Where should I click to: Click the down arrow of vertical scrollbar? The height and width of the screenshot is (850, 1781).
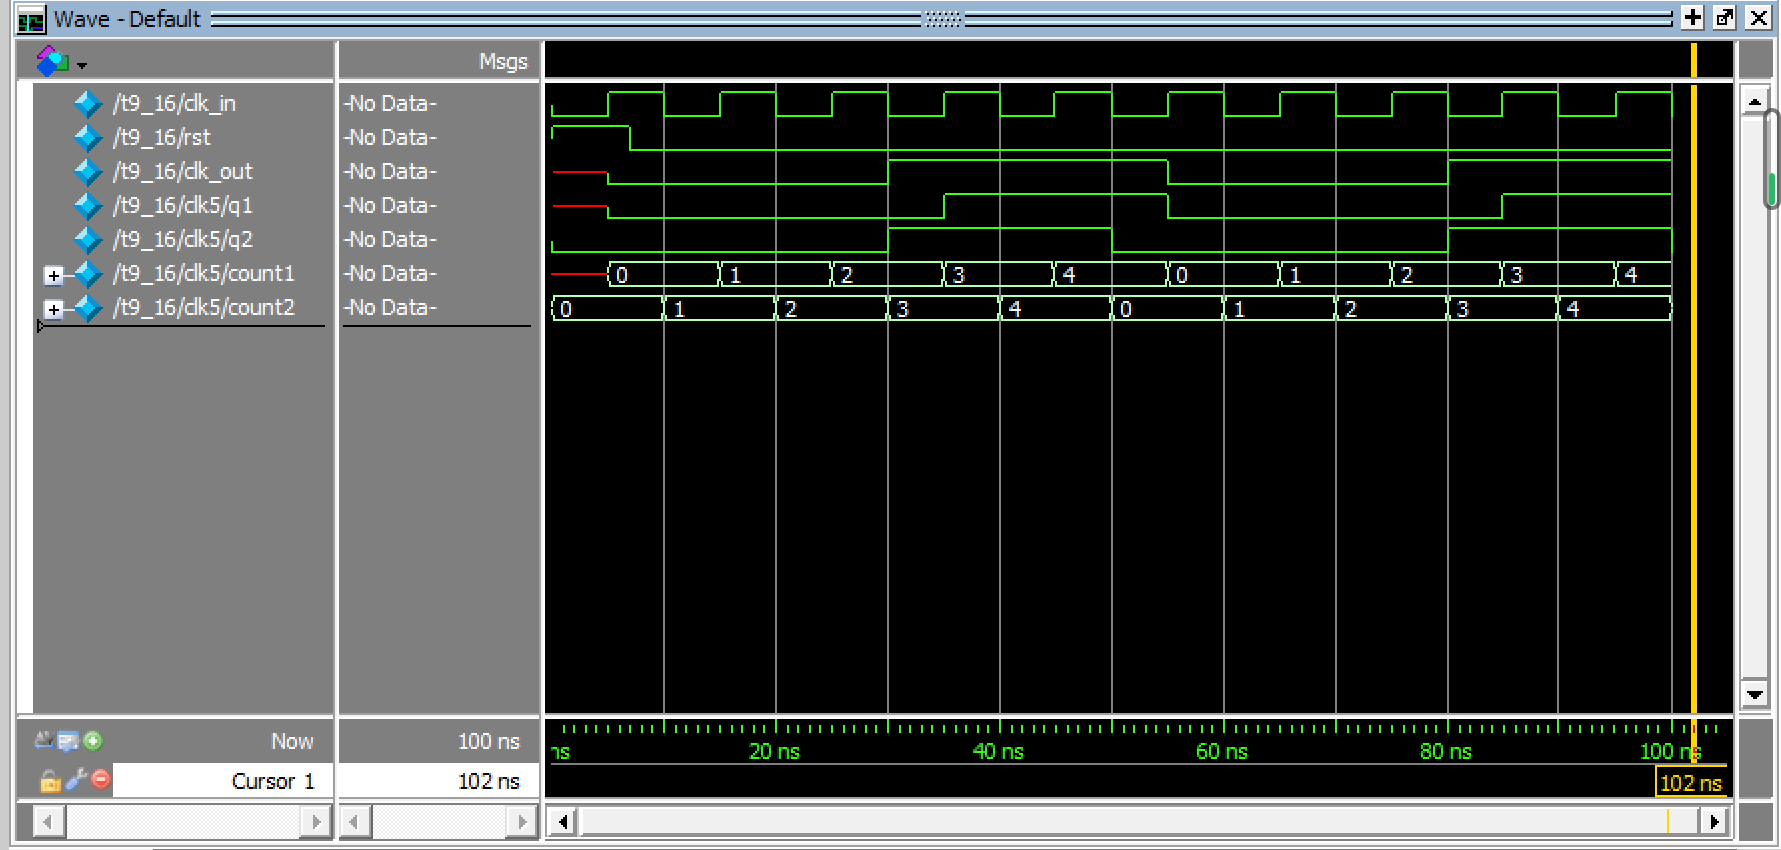(x=1755, y=694)
